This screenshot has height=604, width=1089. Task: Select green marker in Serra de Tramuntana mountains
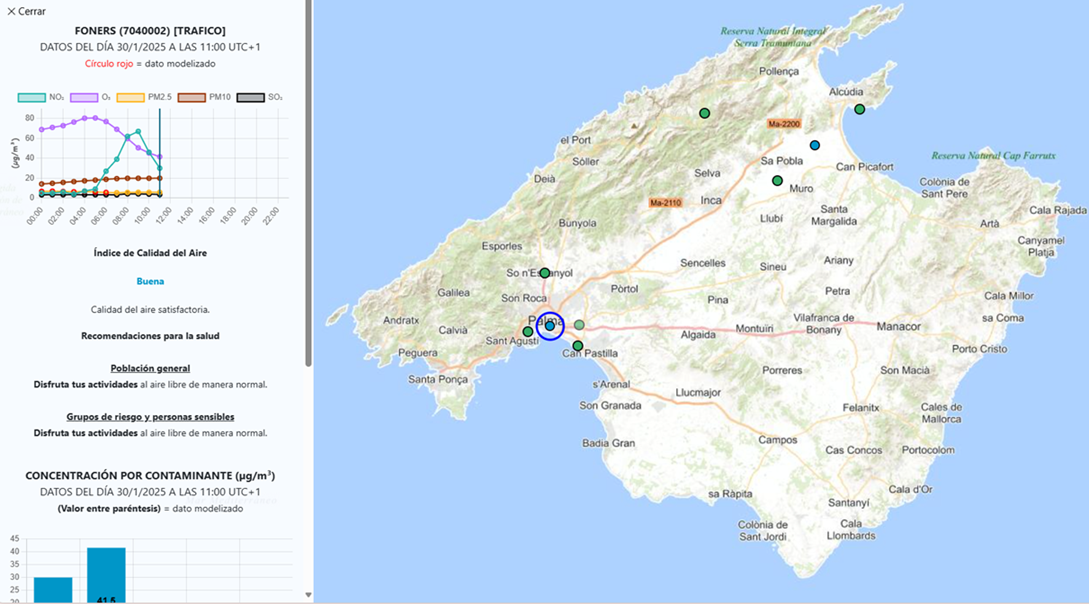click(x=704, y=113)
